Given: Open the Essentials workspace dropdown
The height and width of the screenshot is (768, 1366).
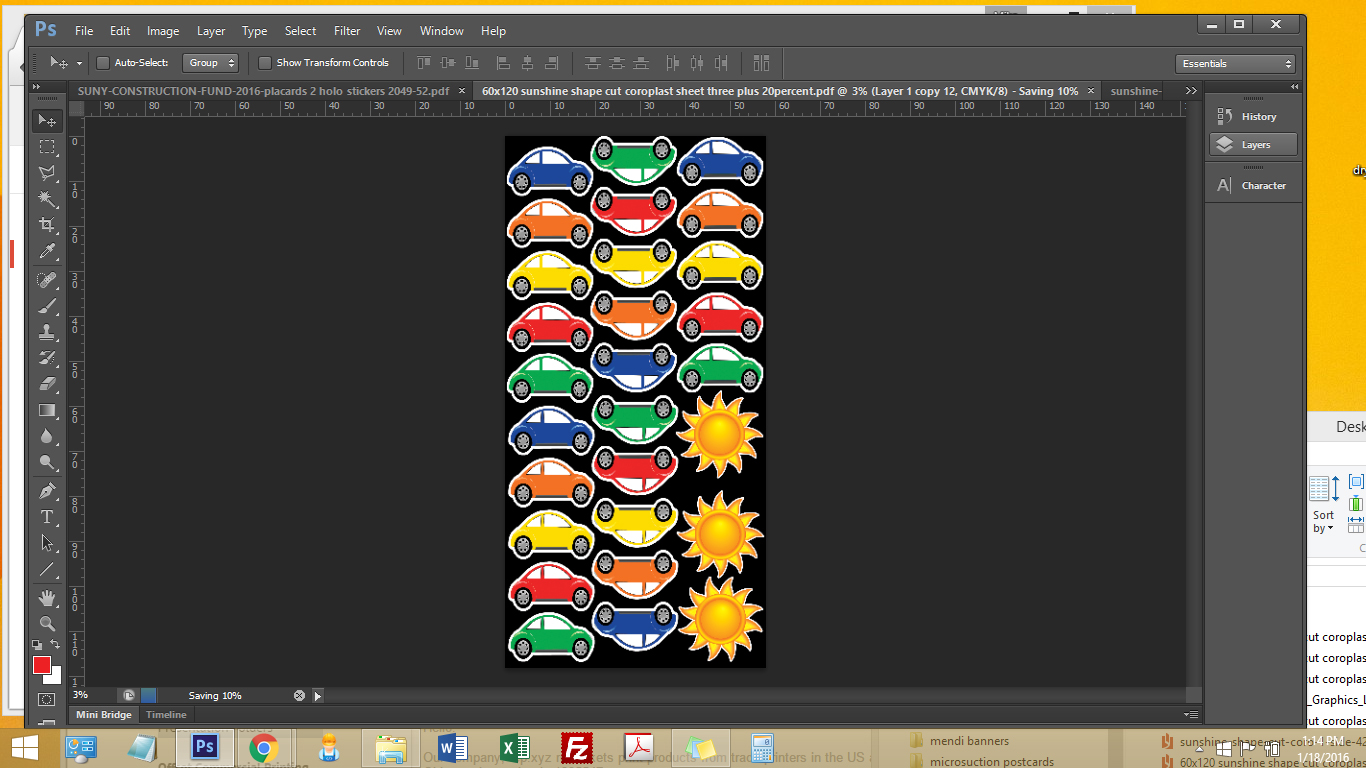Looking at the screenshot, I should [1236, 64].
